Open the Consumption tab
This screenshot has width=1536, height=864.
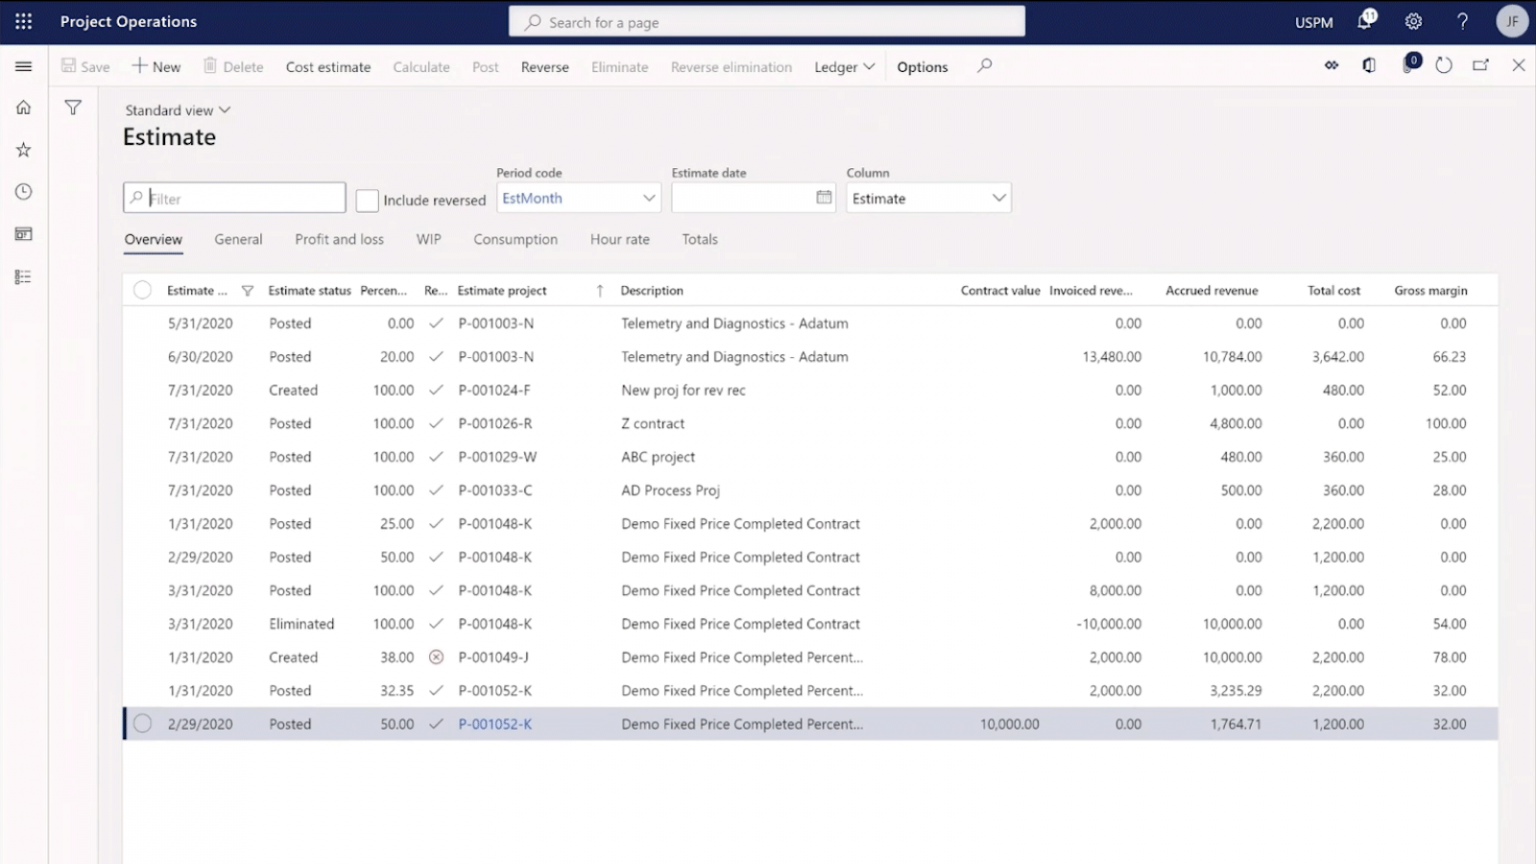coord(515,239)
